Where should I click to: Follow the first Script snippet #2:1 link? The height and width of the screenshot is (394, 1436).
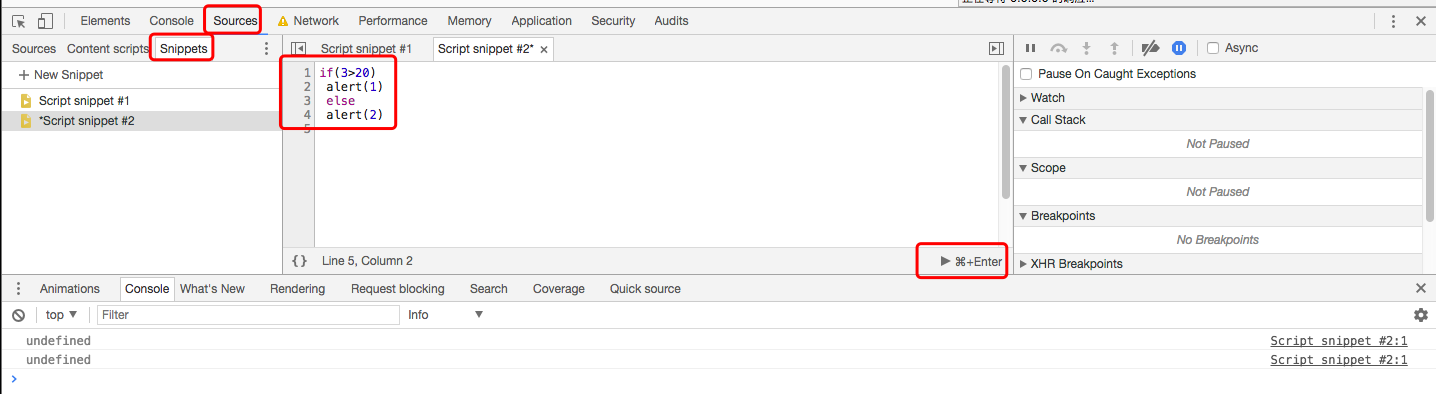1338,341
